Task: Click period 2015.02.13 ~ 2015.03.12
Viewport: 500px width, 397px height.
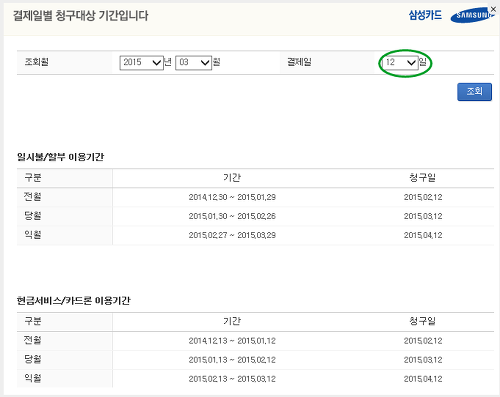Action: click(232, 379)
